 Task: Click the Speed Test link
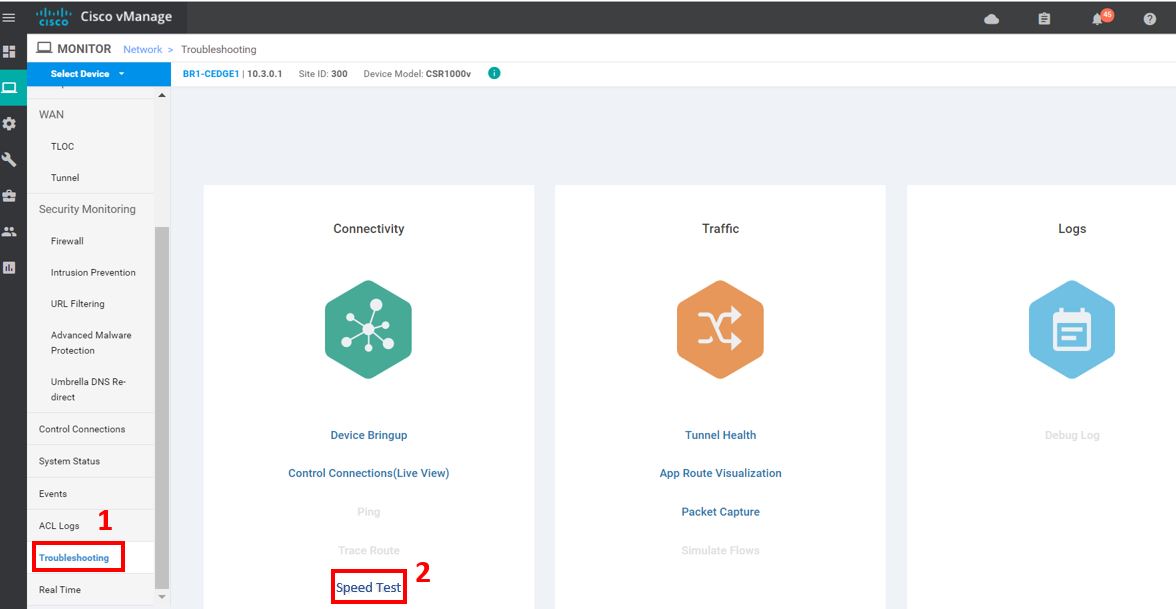(x=368, y=588)
